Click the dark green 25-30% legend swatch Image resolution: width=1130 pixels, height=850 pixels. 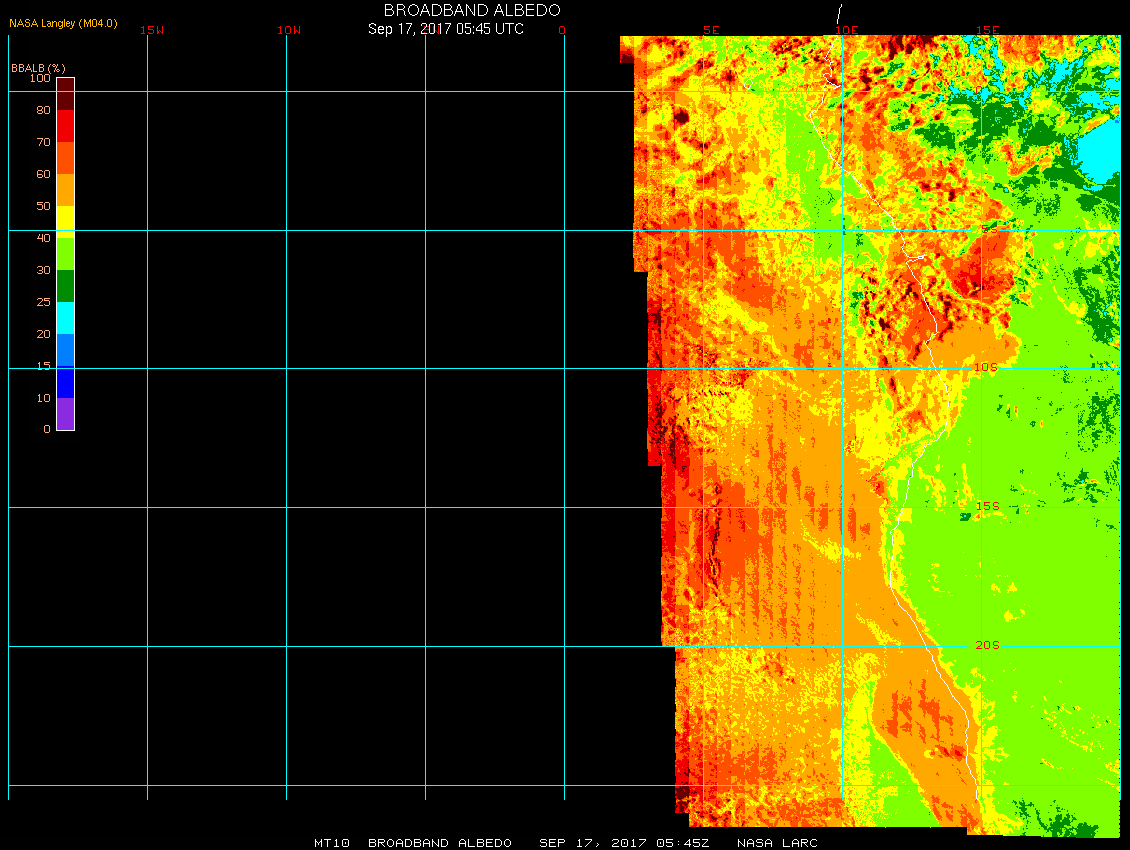click(65, 286)
